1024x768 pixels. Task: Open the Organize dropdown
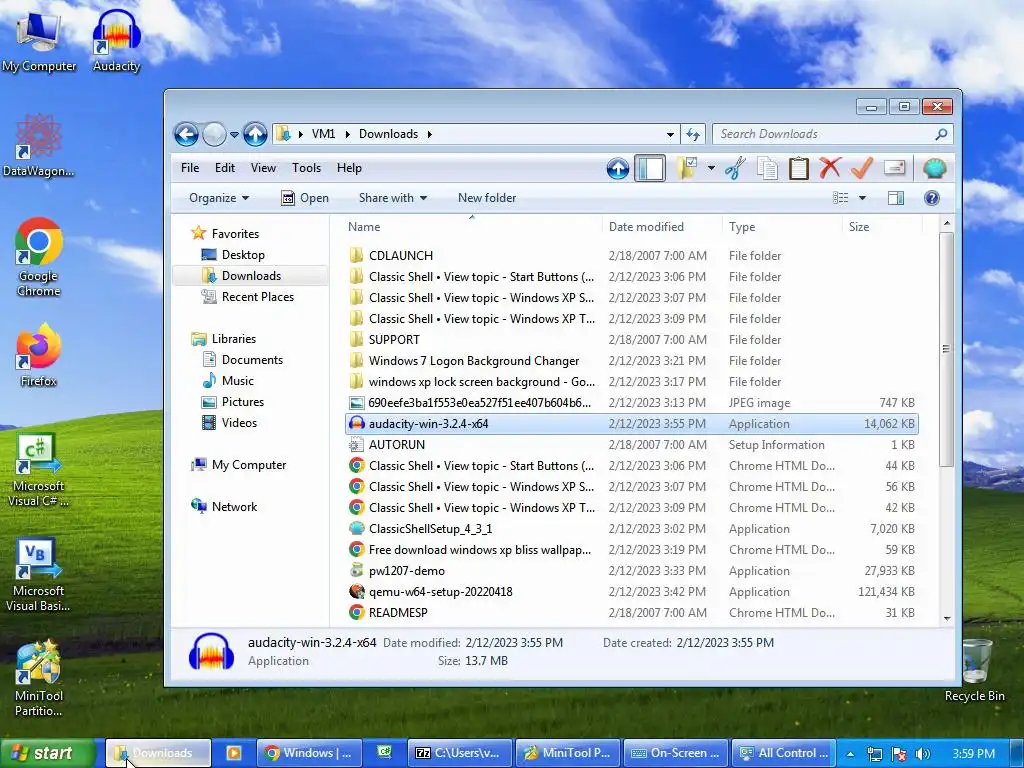pyautogui.click(x=219, y=198)
